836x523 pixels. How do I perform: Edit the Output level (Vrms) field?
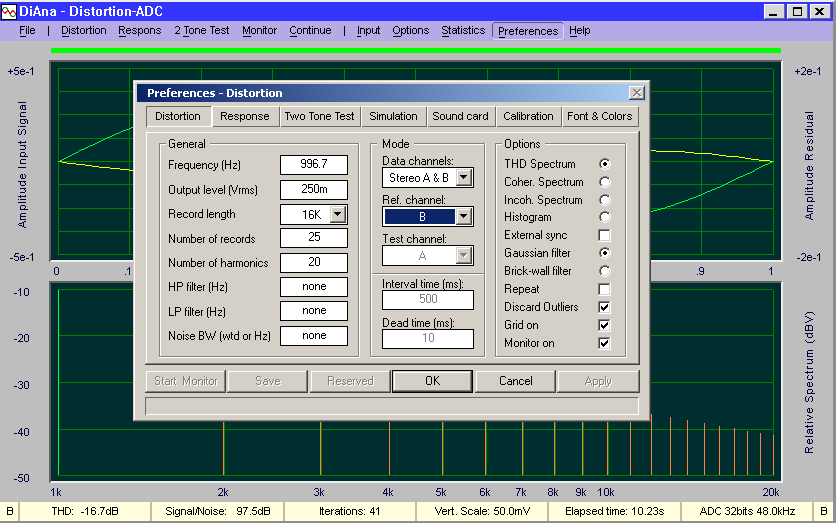coord(314,189)
